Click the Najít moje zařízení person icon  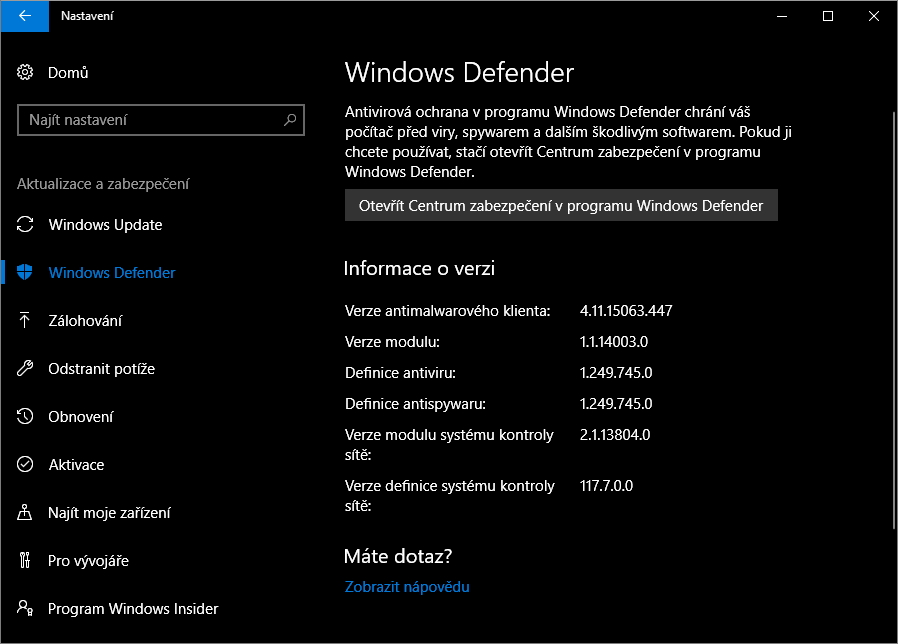coord(26,513)
